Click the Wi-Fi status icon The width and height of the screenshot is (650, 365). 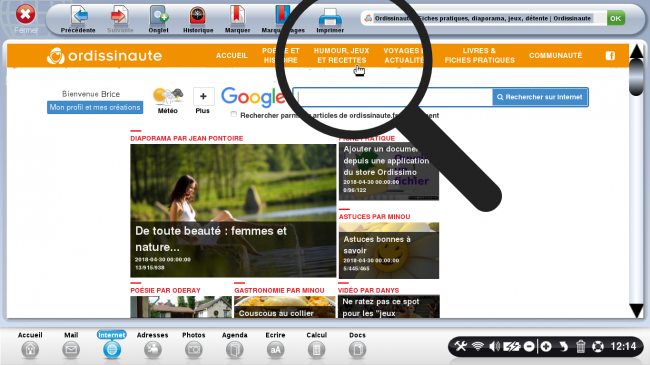tap(478, 346)
